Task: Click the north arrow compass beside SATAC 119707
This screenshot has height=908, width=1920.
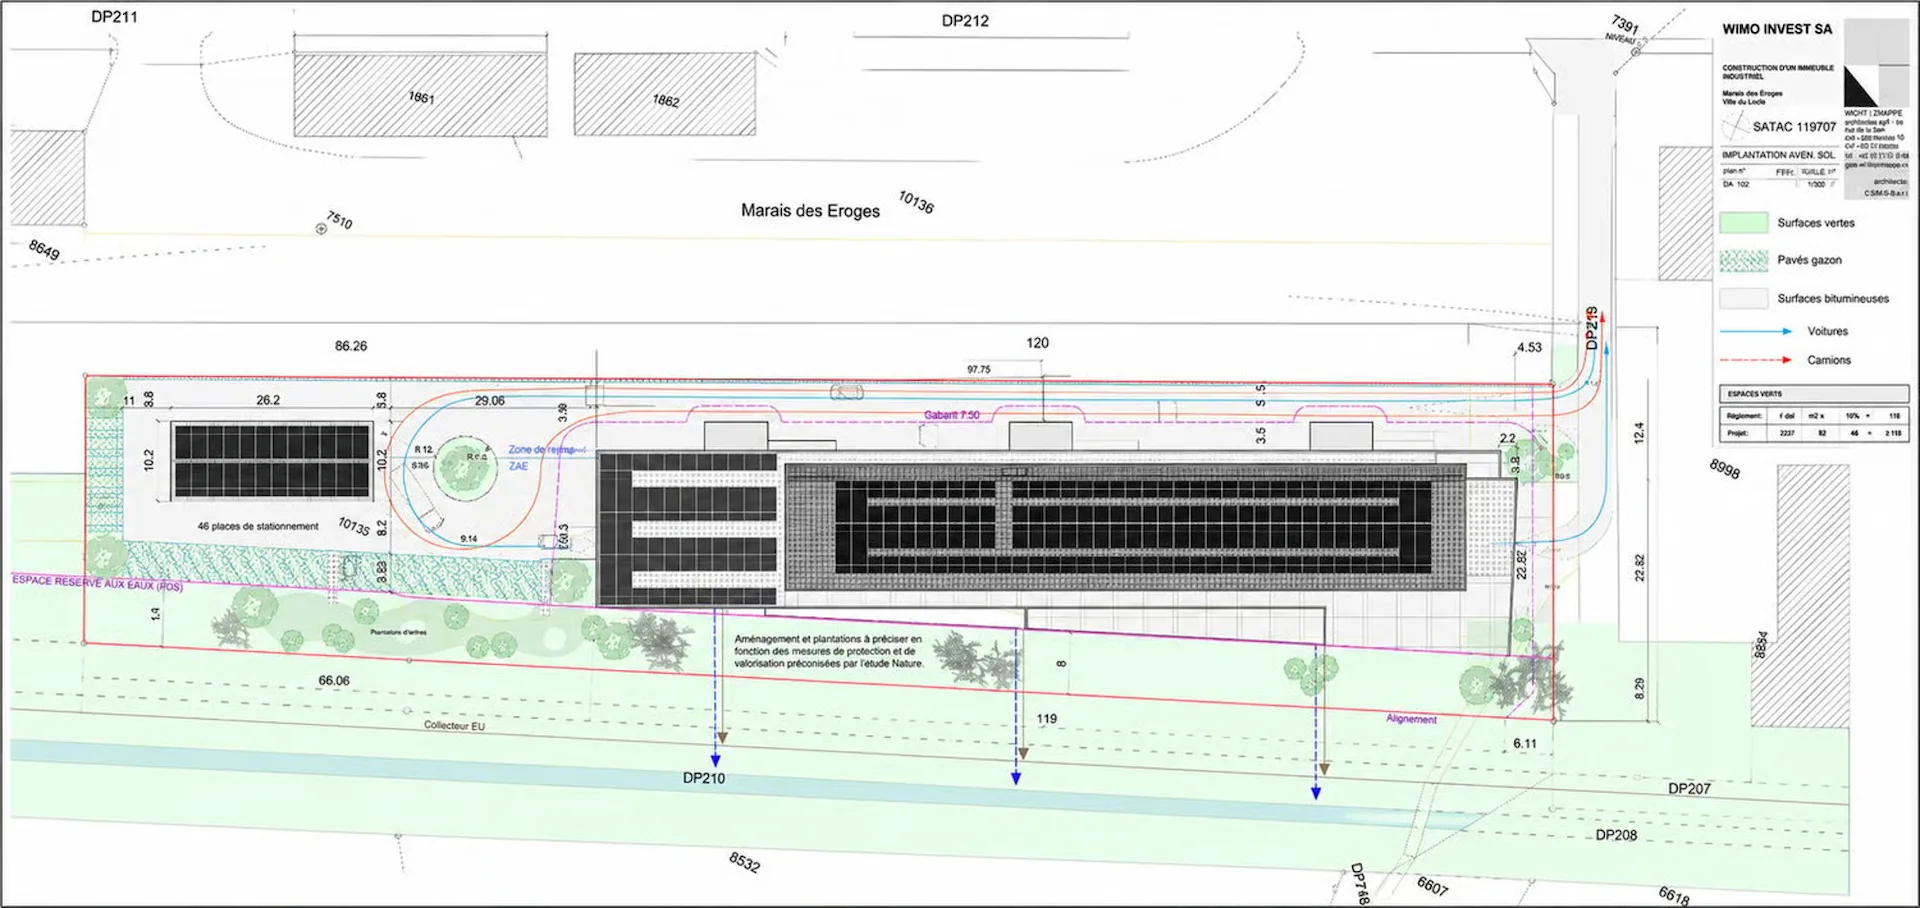Action: coord(1735,126)
